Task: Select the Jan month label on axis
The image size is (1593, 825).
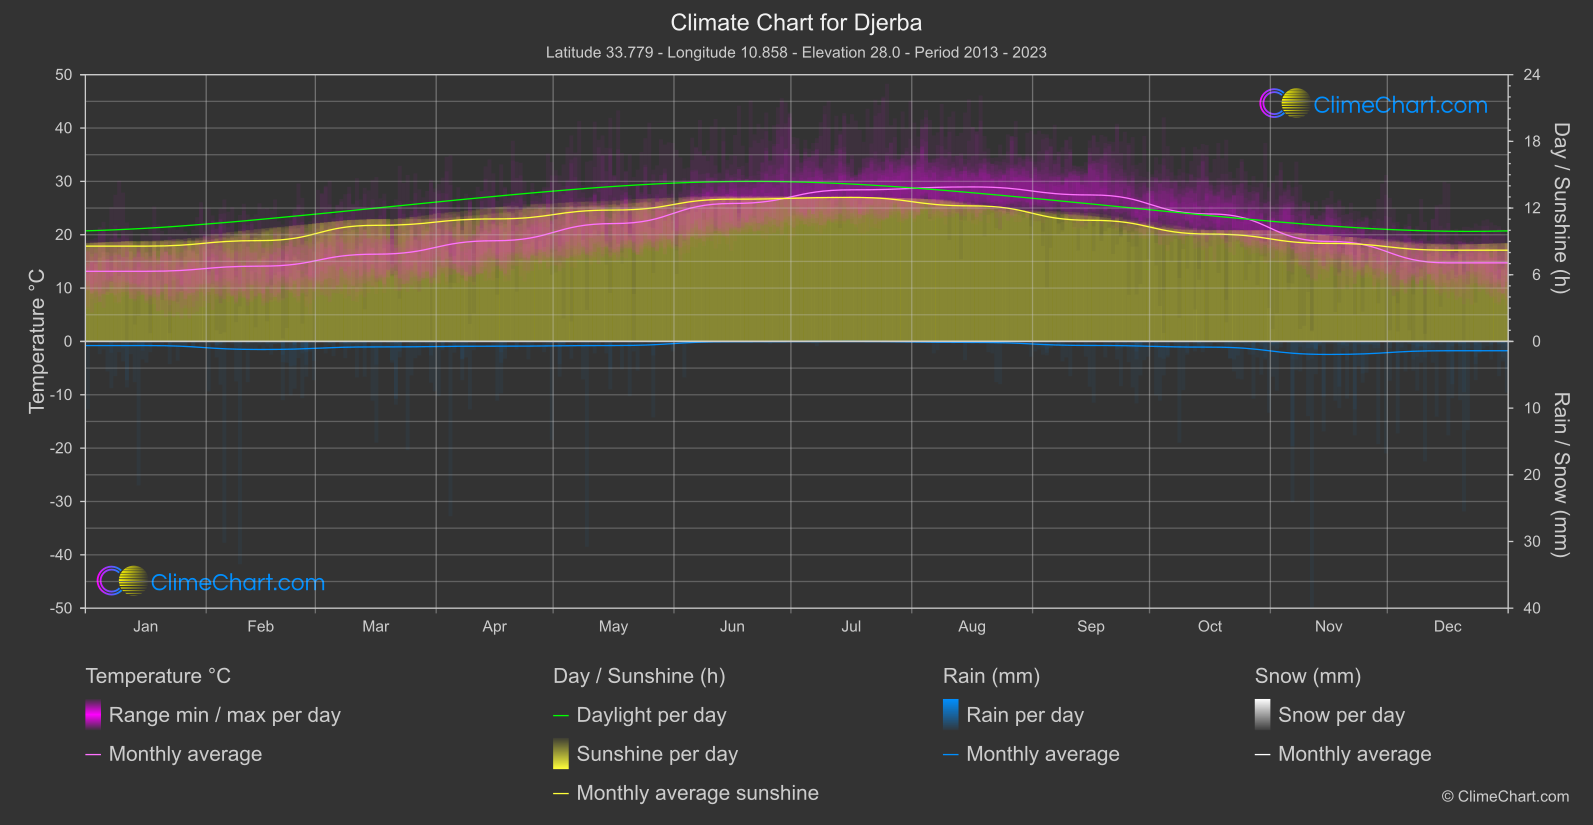Action: pos(146,626)
